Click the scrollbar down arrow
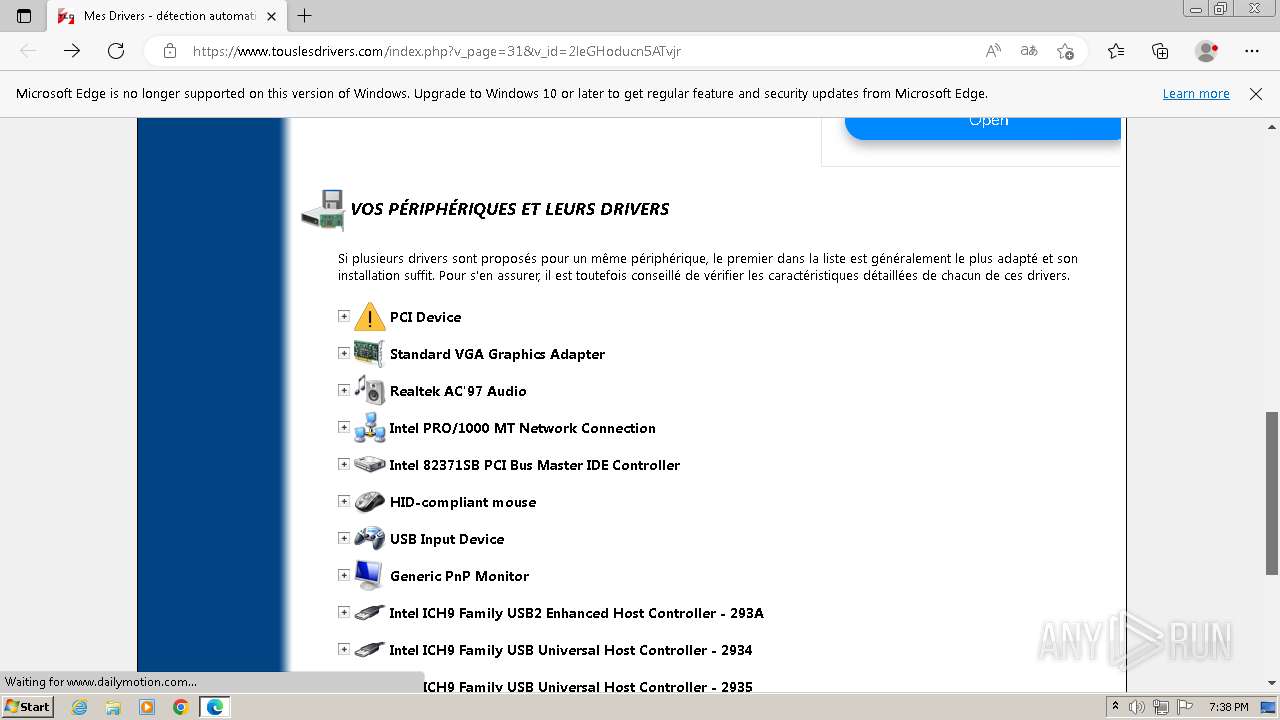This screenshot has height=720, width=1280. (1272, 683)
